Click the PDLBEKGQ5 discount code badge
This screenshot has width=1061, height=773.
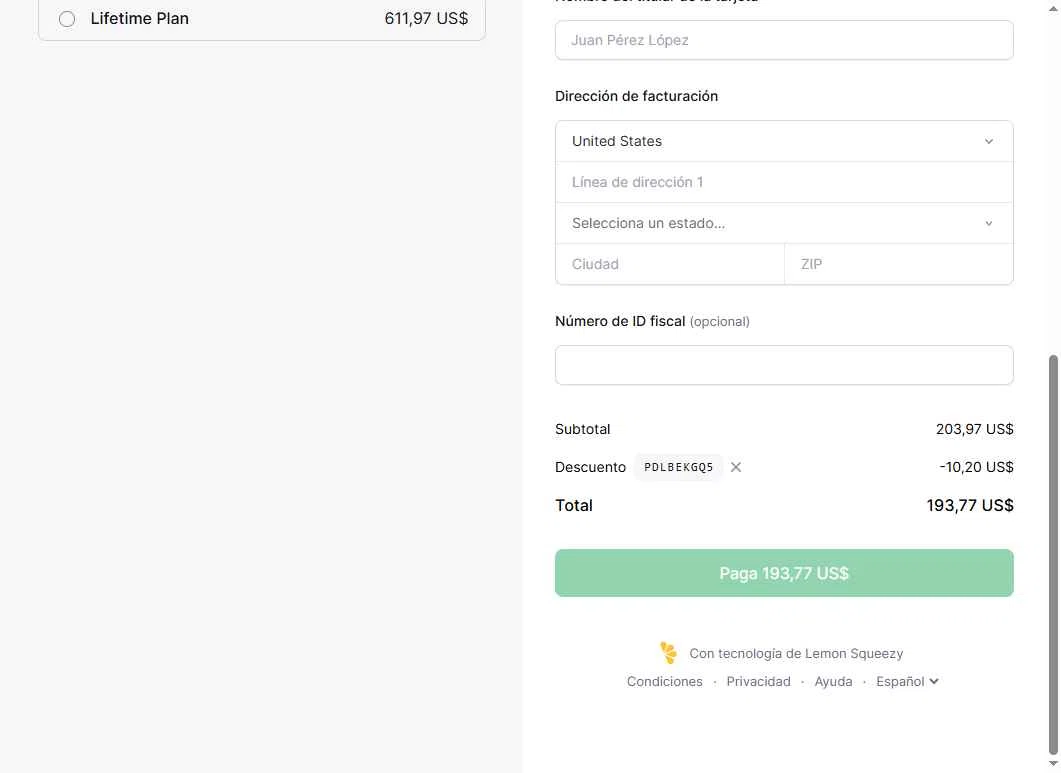(678, 467)
